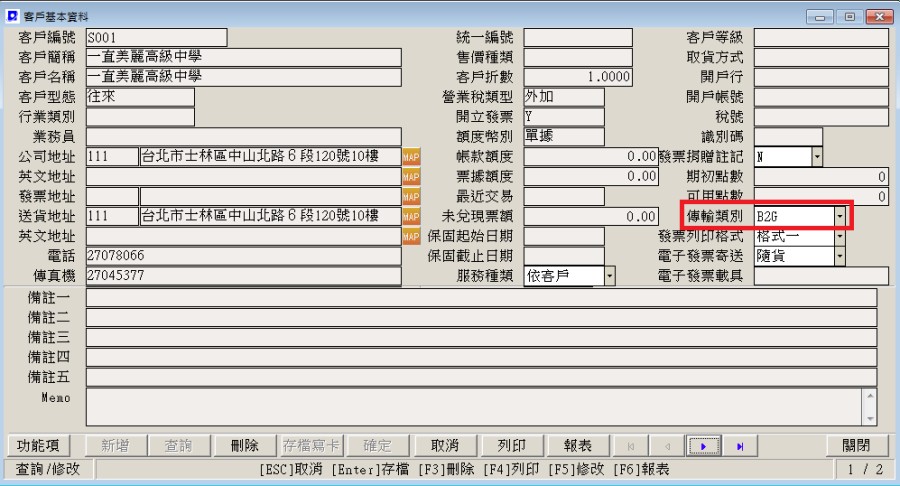Click the 備註三 field
The width and height of the screenshot is (900, 486).
point(482,337)
